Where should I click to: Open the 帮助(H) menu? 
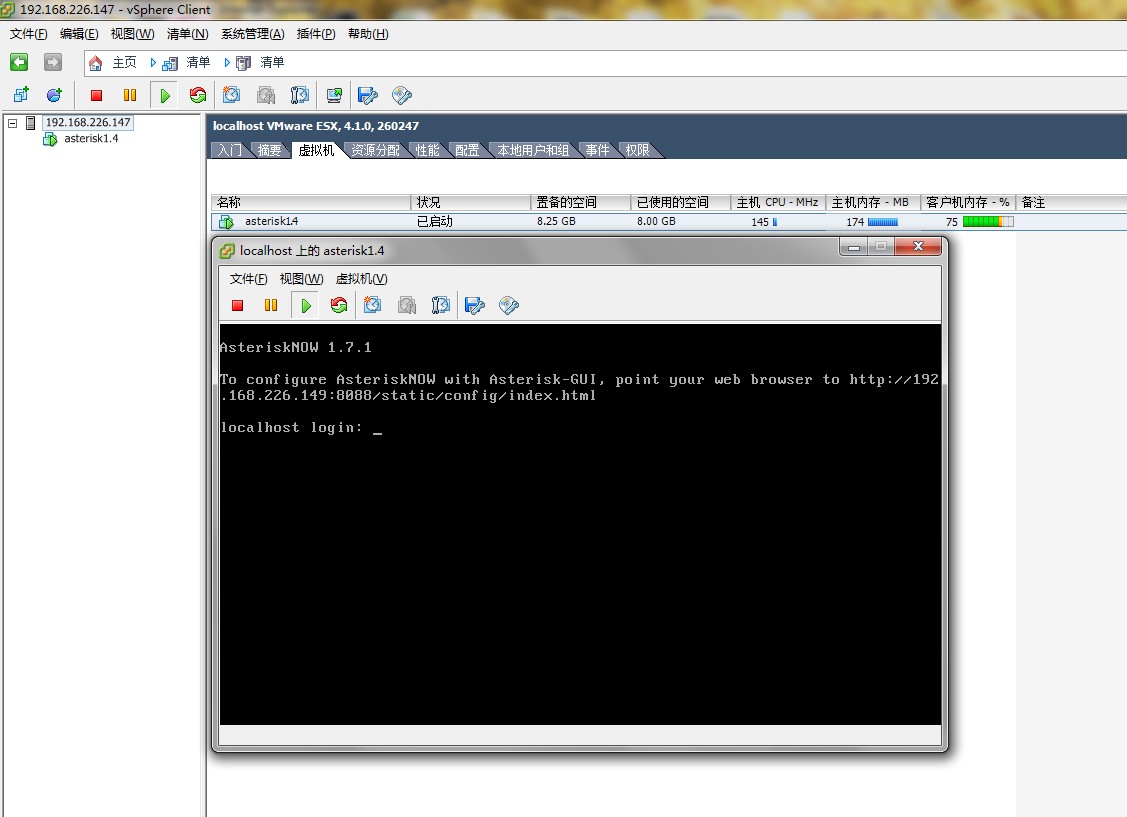[x=368, y=34]
